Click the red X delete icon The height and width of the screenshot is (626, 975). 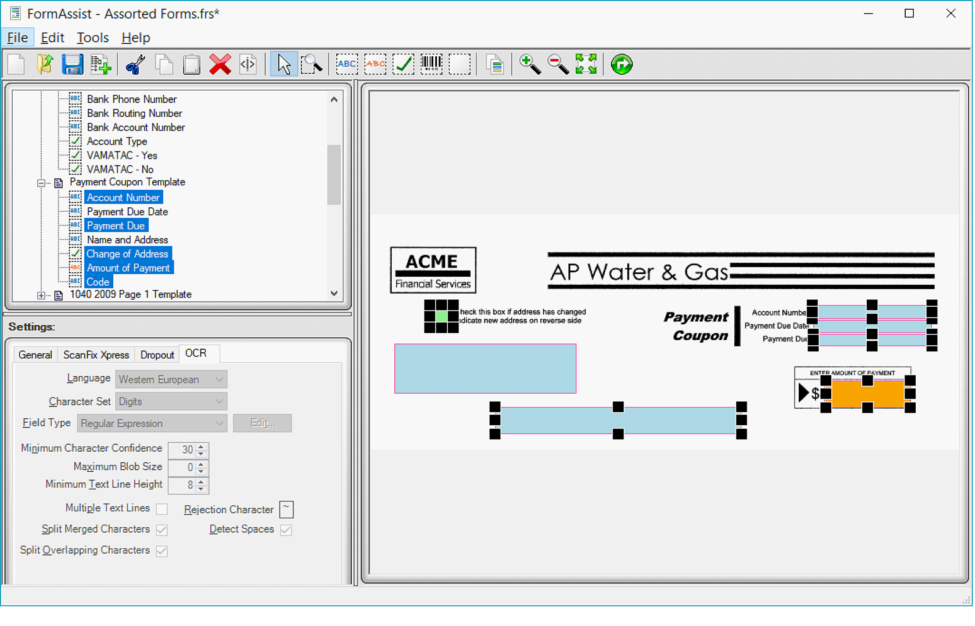click(220, 65)
